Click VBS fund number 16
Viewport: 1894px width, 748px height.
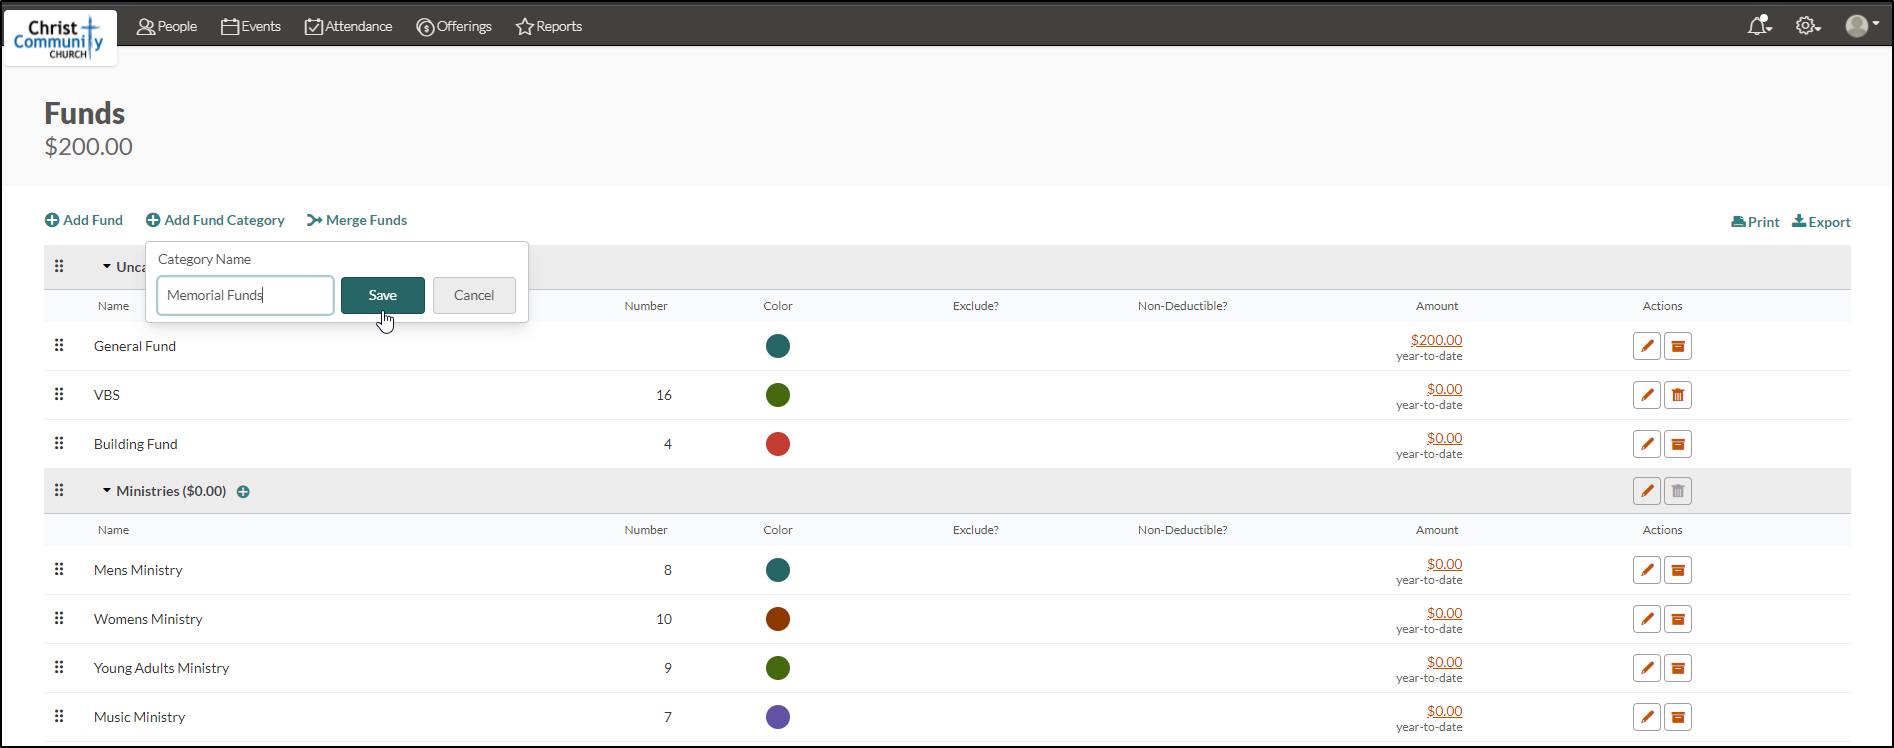tap(664, 395)
